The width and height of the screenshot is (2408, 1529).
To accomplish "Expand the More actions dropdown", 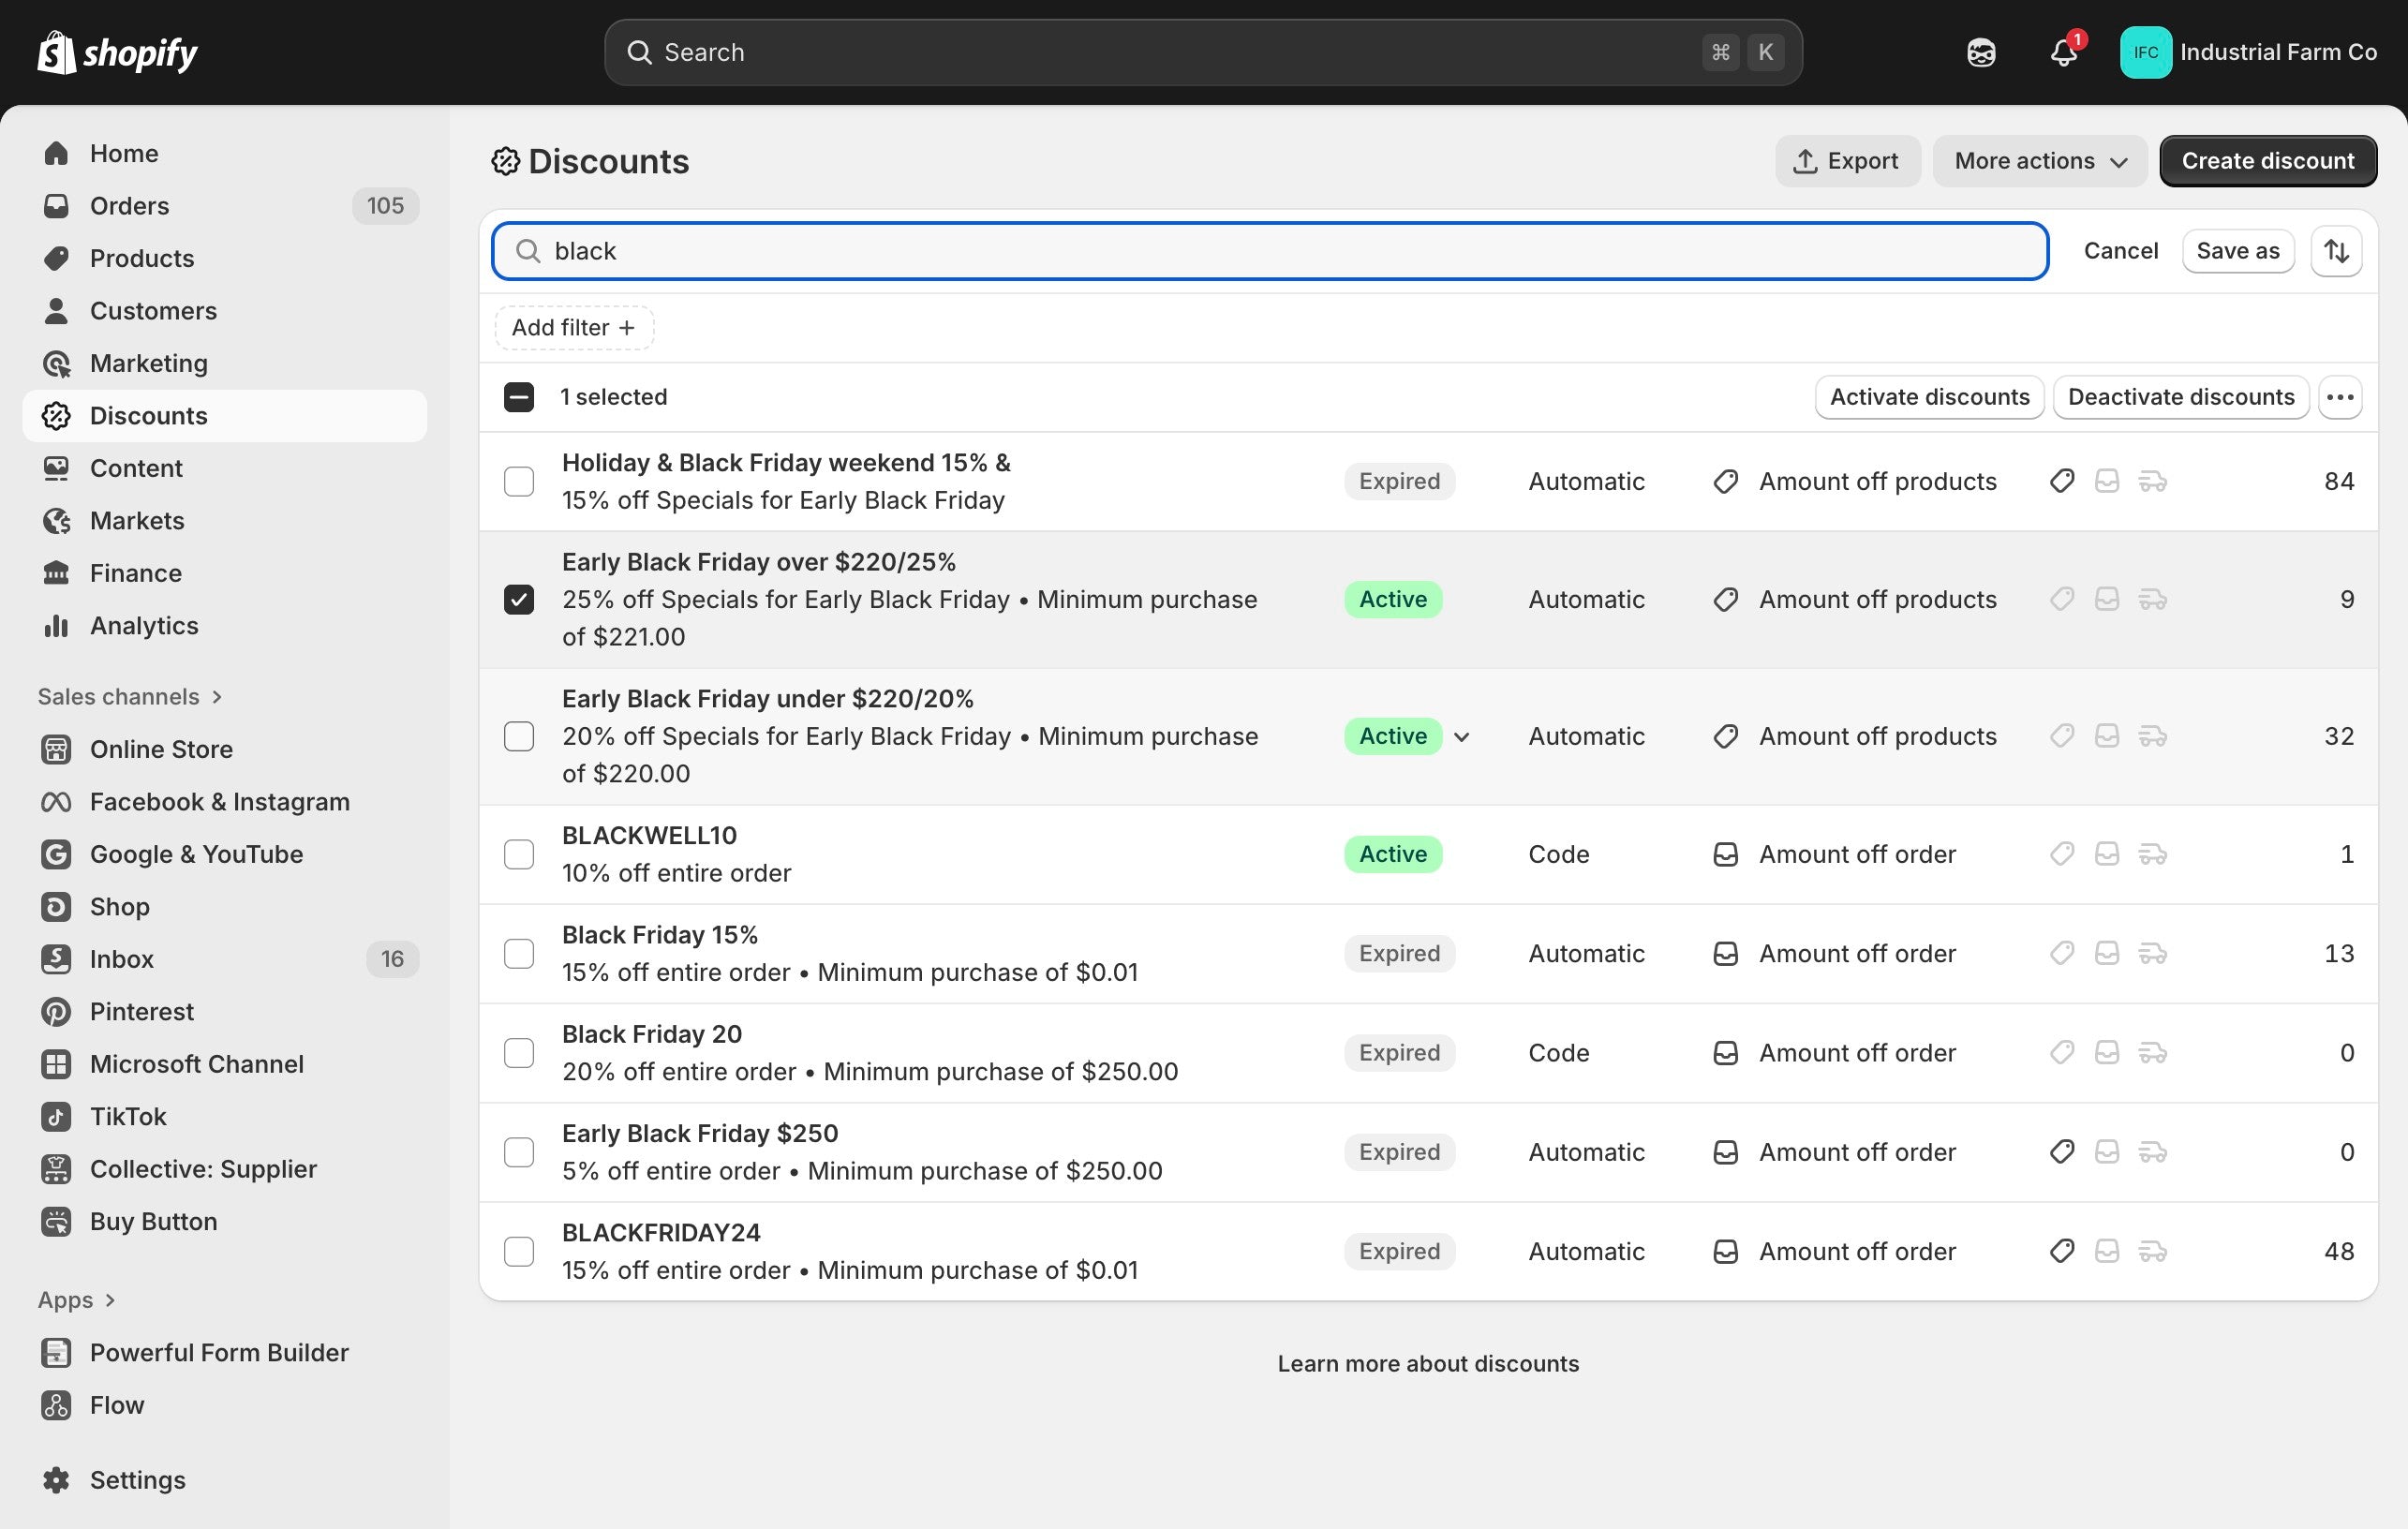I will click(2039, 161).
